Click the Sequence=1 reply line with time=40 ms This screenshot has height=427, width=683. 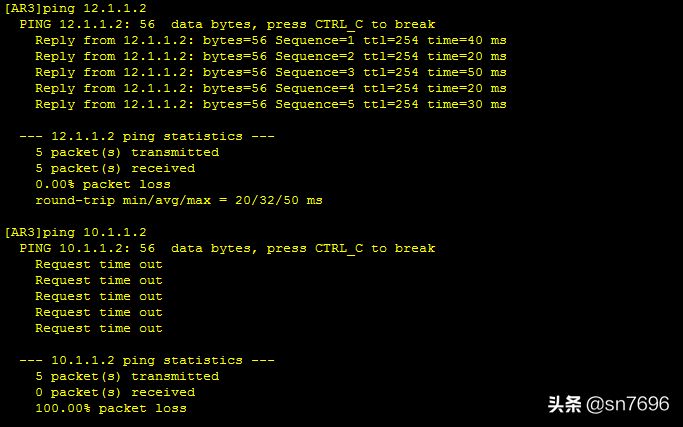click(x=270, y=41)
